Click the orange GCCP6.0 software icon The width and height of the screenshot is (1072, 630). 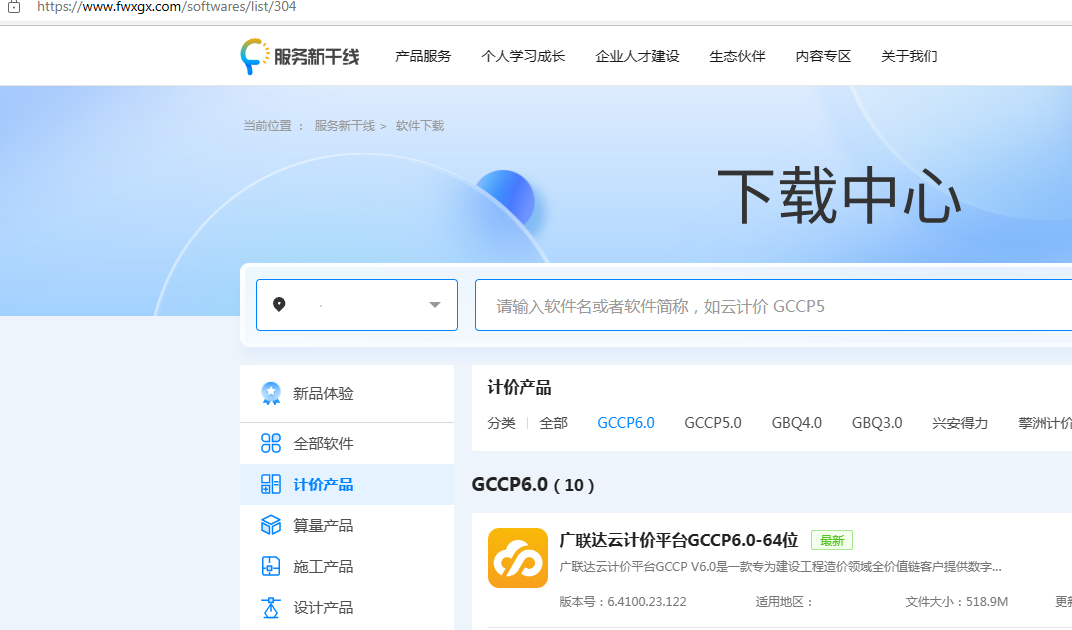click(x=518, y=557)
